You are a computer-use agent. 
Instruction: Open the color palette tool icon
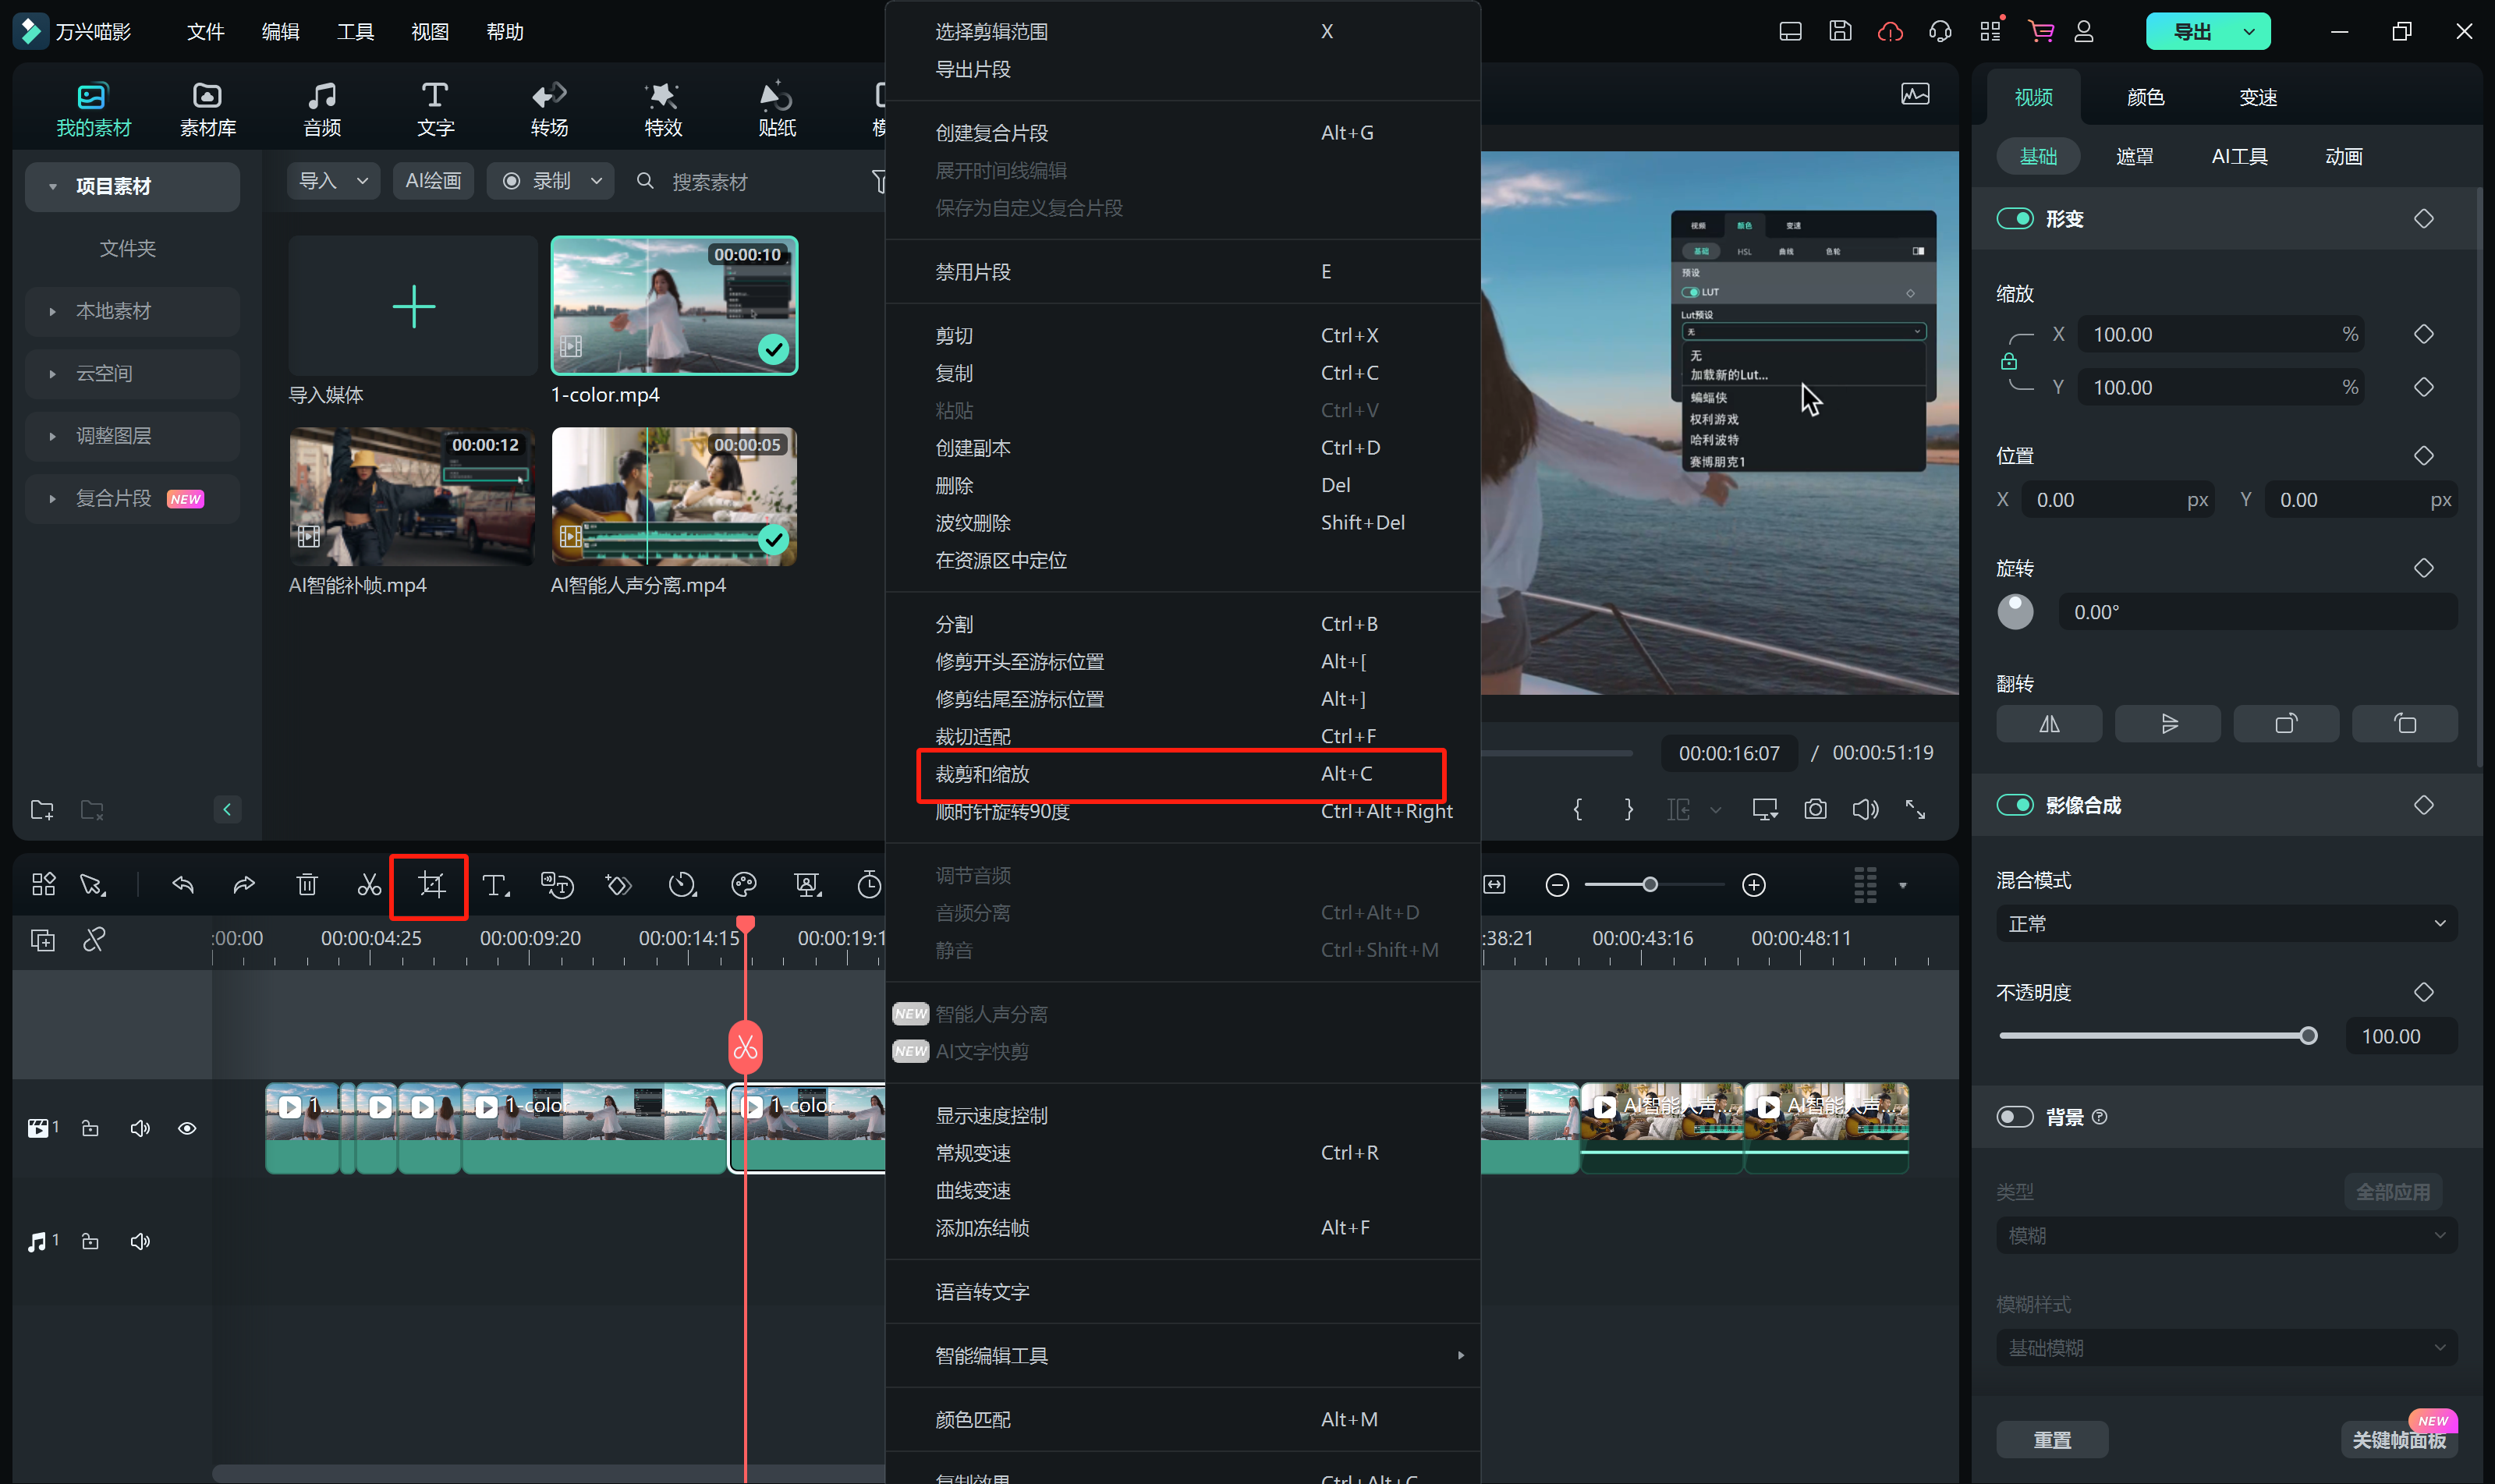pos(744,885)
